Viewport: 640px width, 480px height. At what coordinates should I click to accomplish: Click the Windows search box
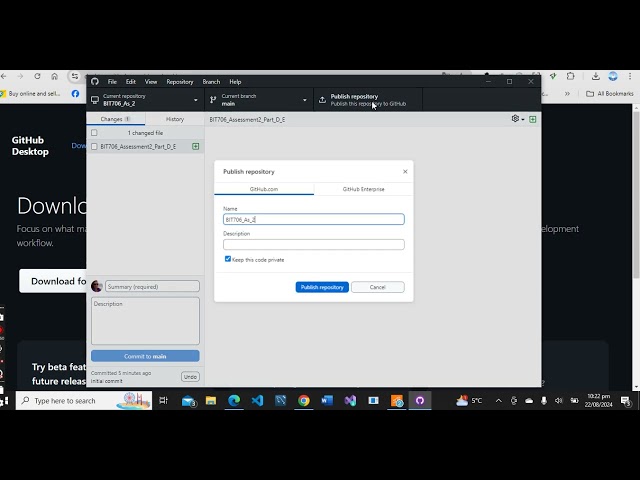(84, 401)
